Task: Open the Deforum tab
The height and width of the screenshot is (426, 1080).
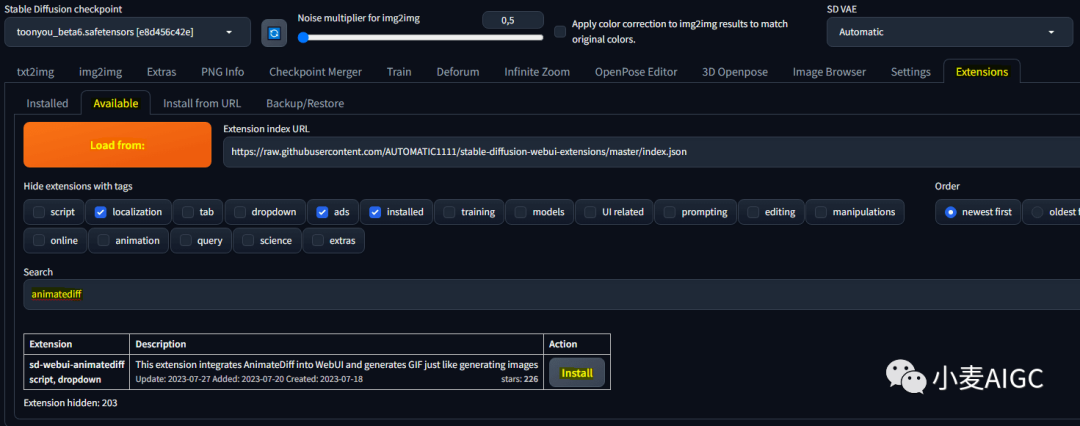Action: click(458, 72)
